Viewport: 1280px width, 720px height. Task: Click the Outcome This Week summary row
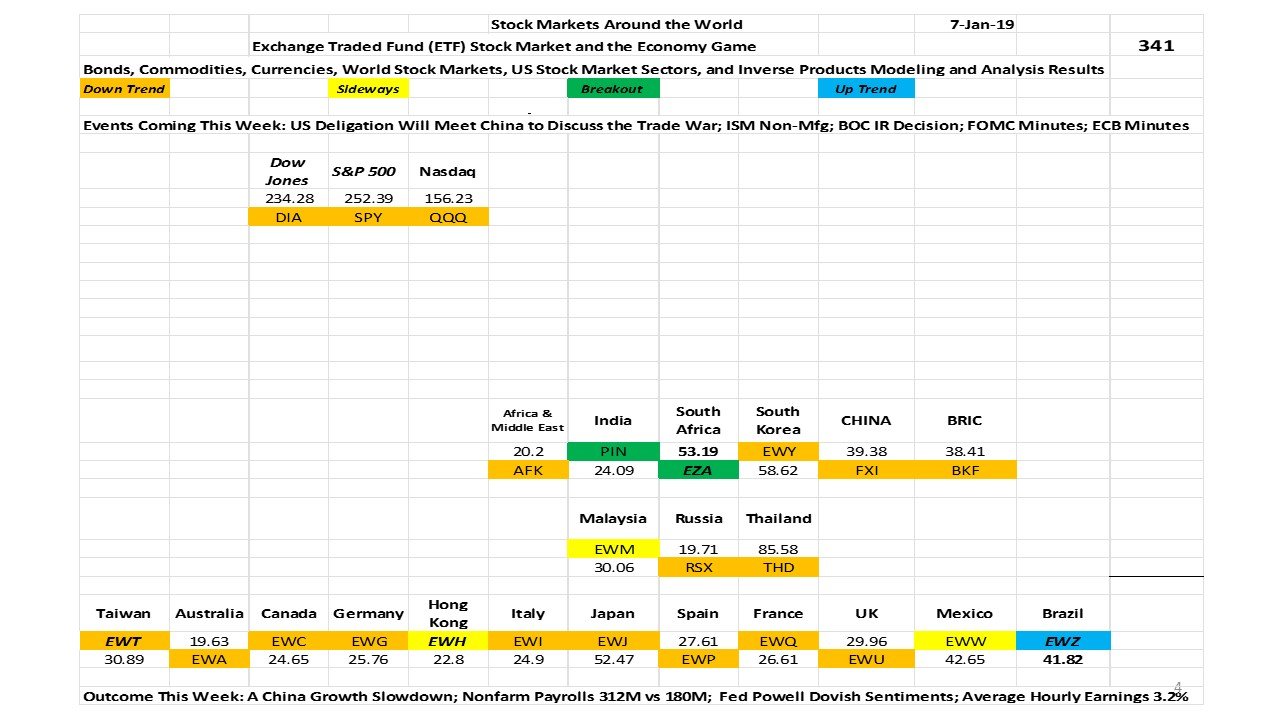coord(636,695)
